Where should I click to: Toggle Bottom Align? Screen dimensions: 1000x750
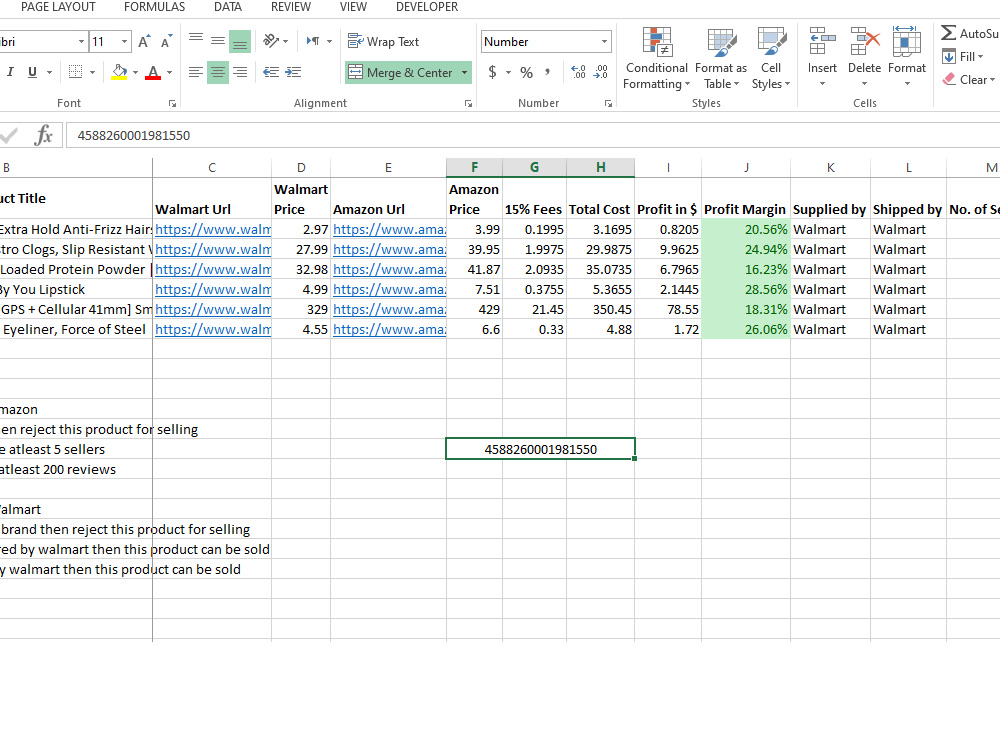pyautogui.click(x=240, y=41)
